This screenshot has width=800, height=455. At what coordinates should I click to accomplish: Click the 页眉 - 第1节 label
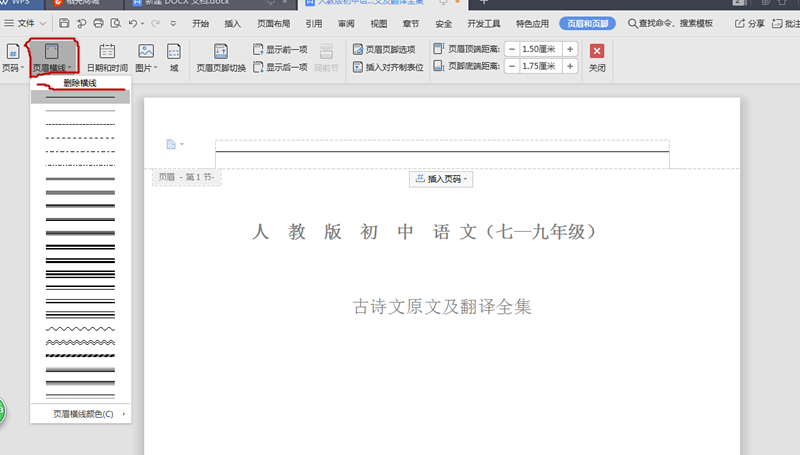(186, 177)
